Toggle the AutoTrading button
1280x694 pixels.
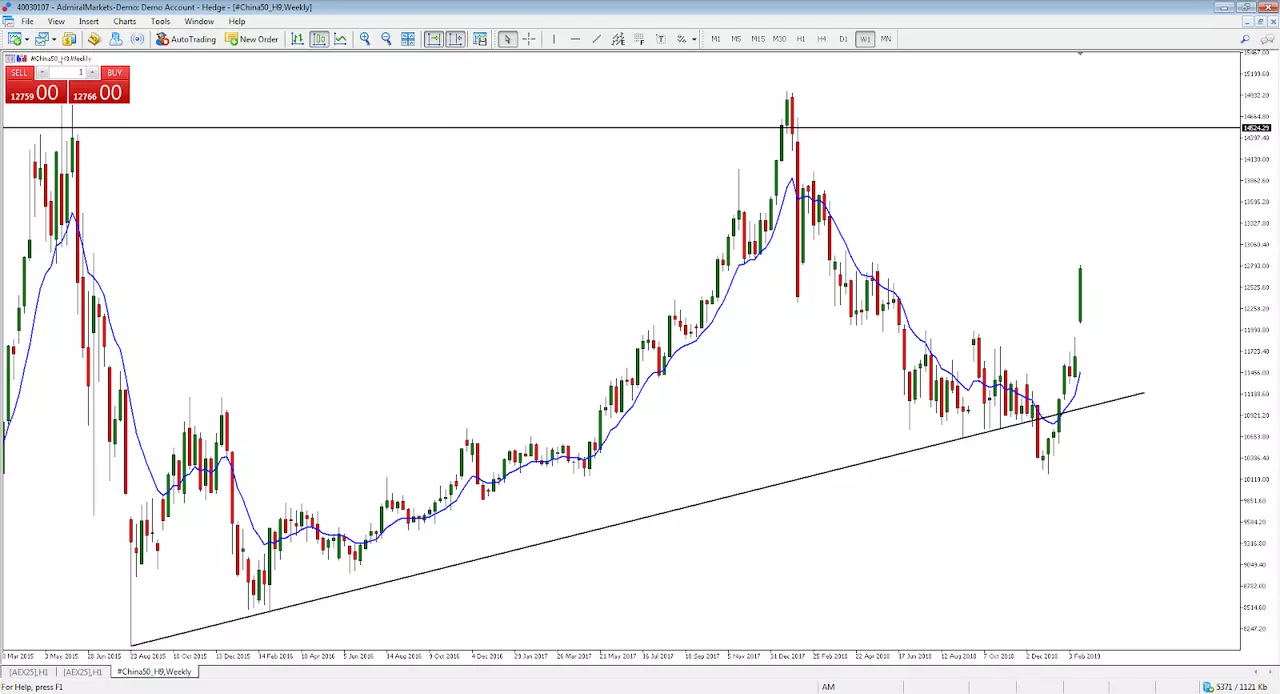185,39
